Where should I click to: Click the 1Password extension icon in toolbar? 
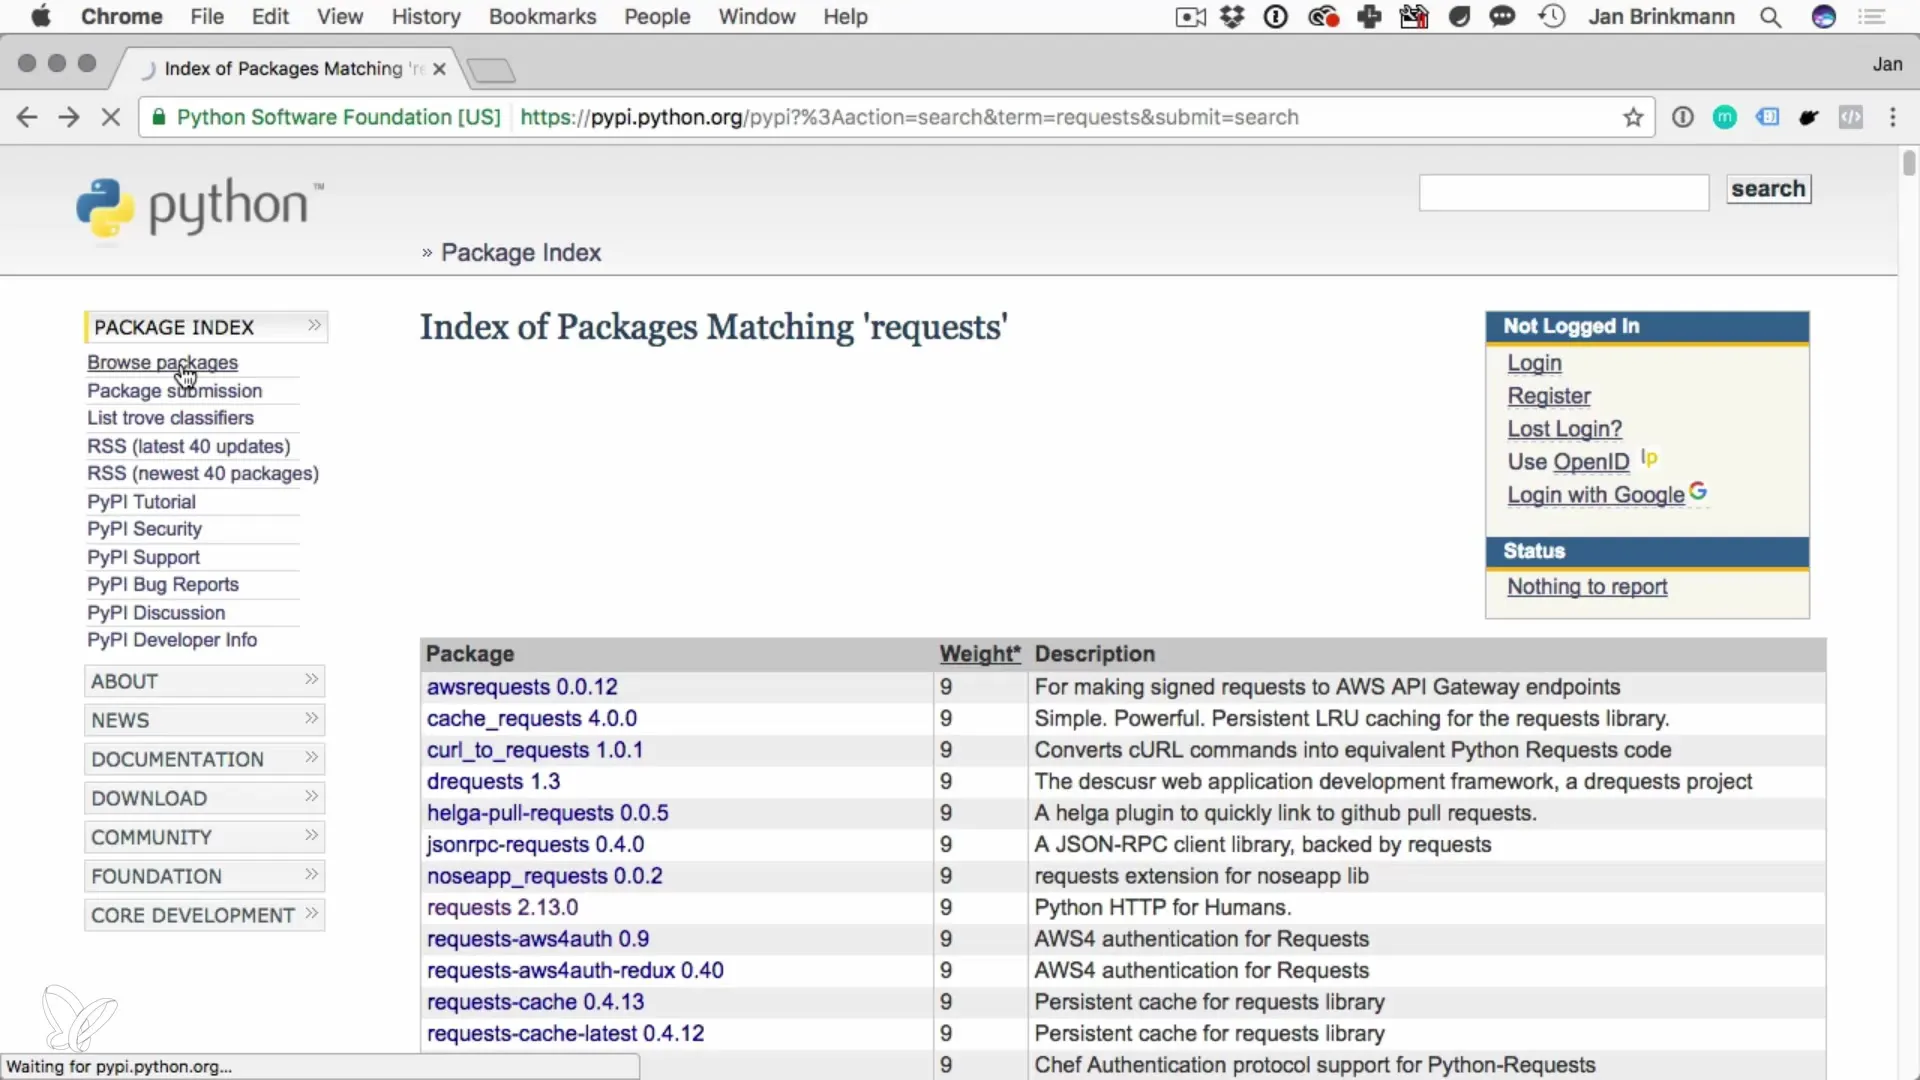coord(1683,117)
